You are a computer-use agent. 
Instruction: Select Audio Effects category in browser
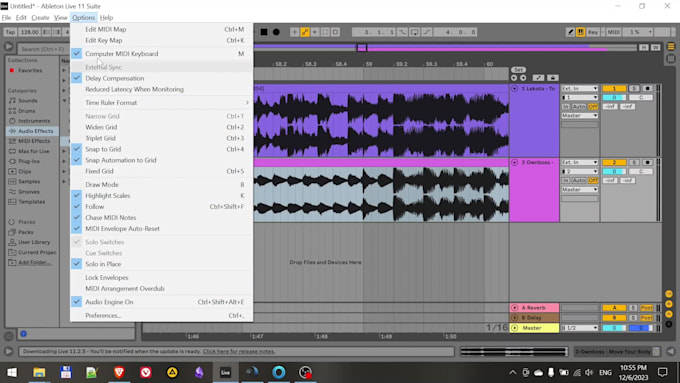[x=35, y=131]
